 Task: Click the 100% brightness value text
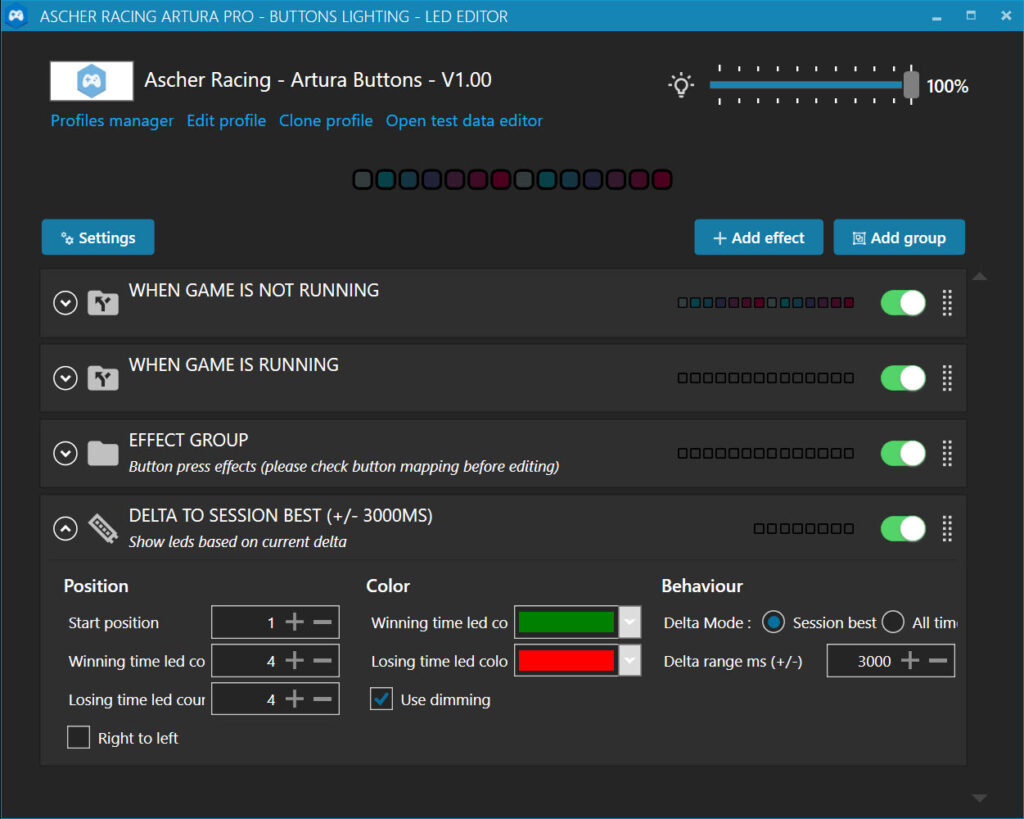947,86
